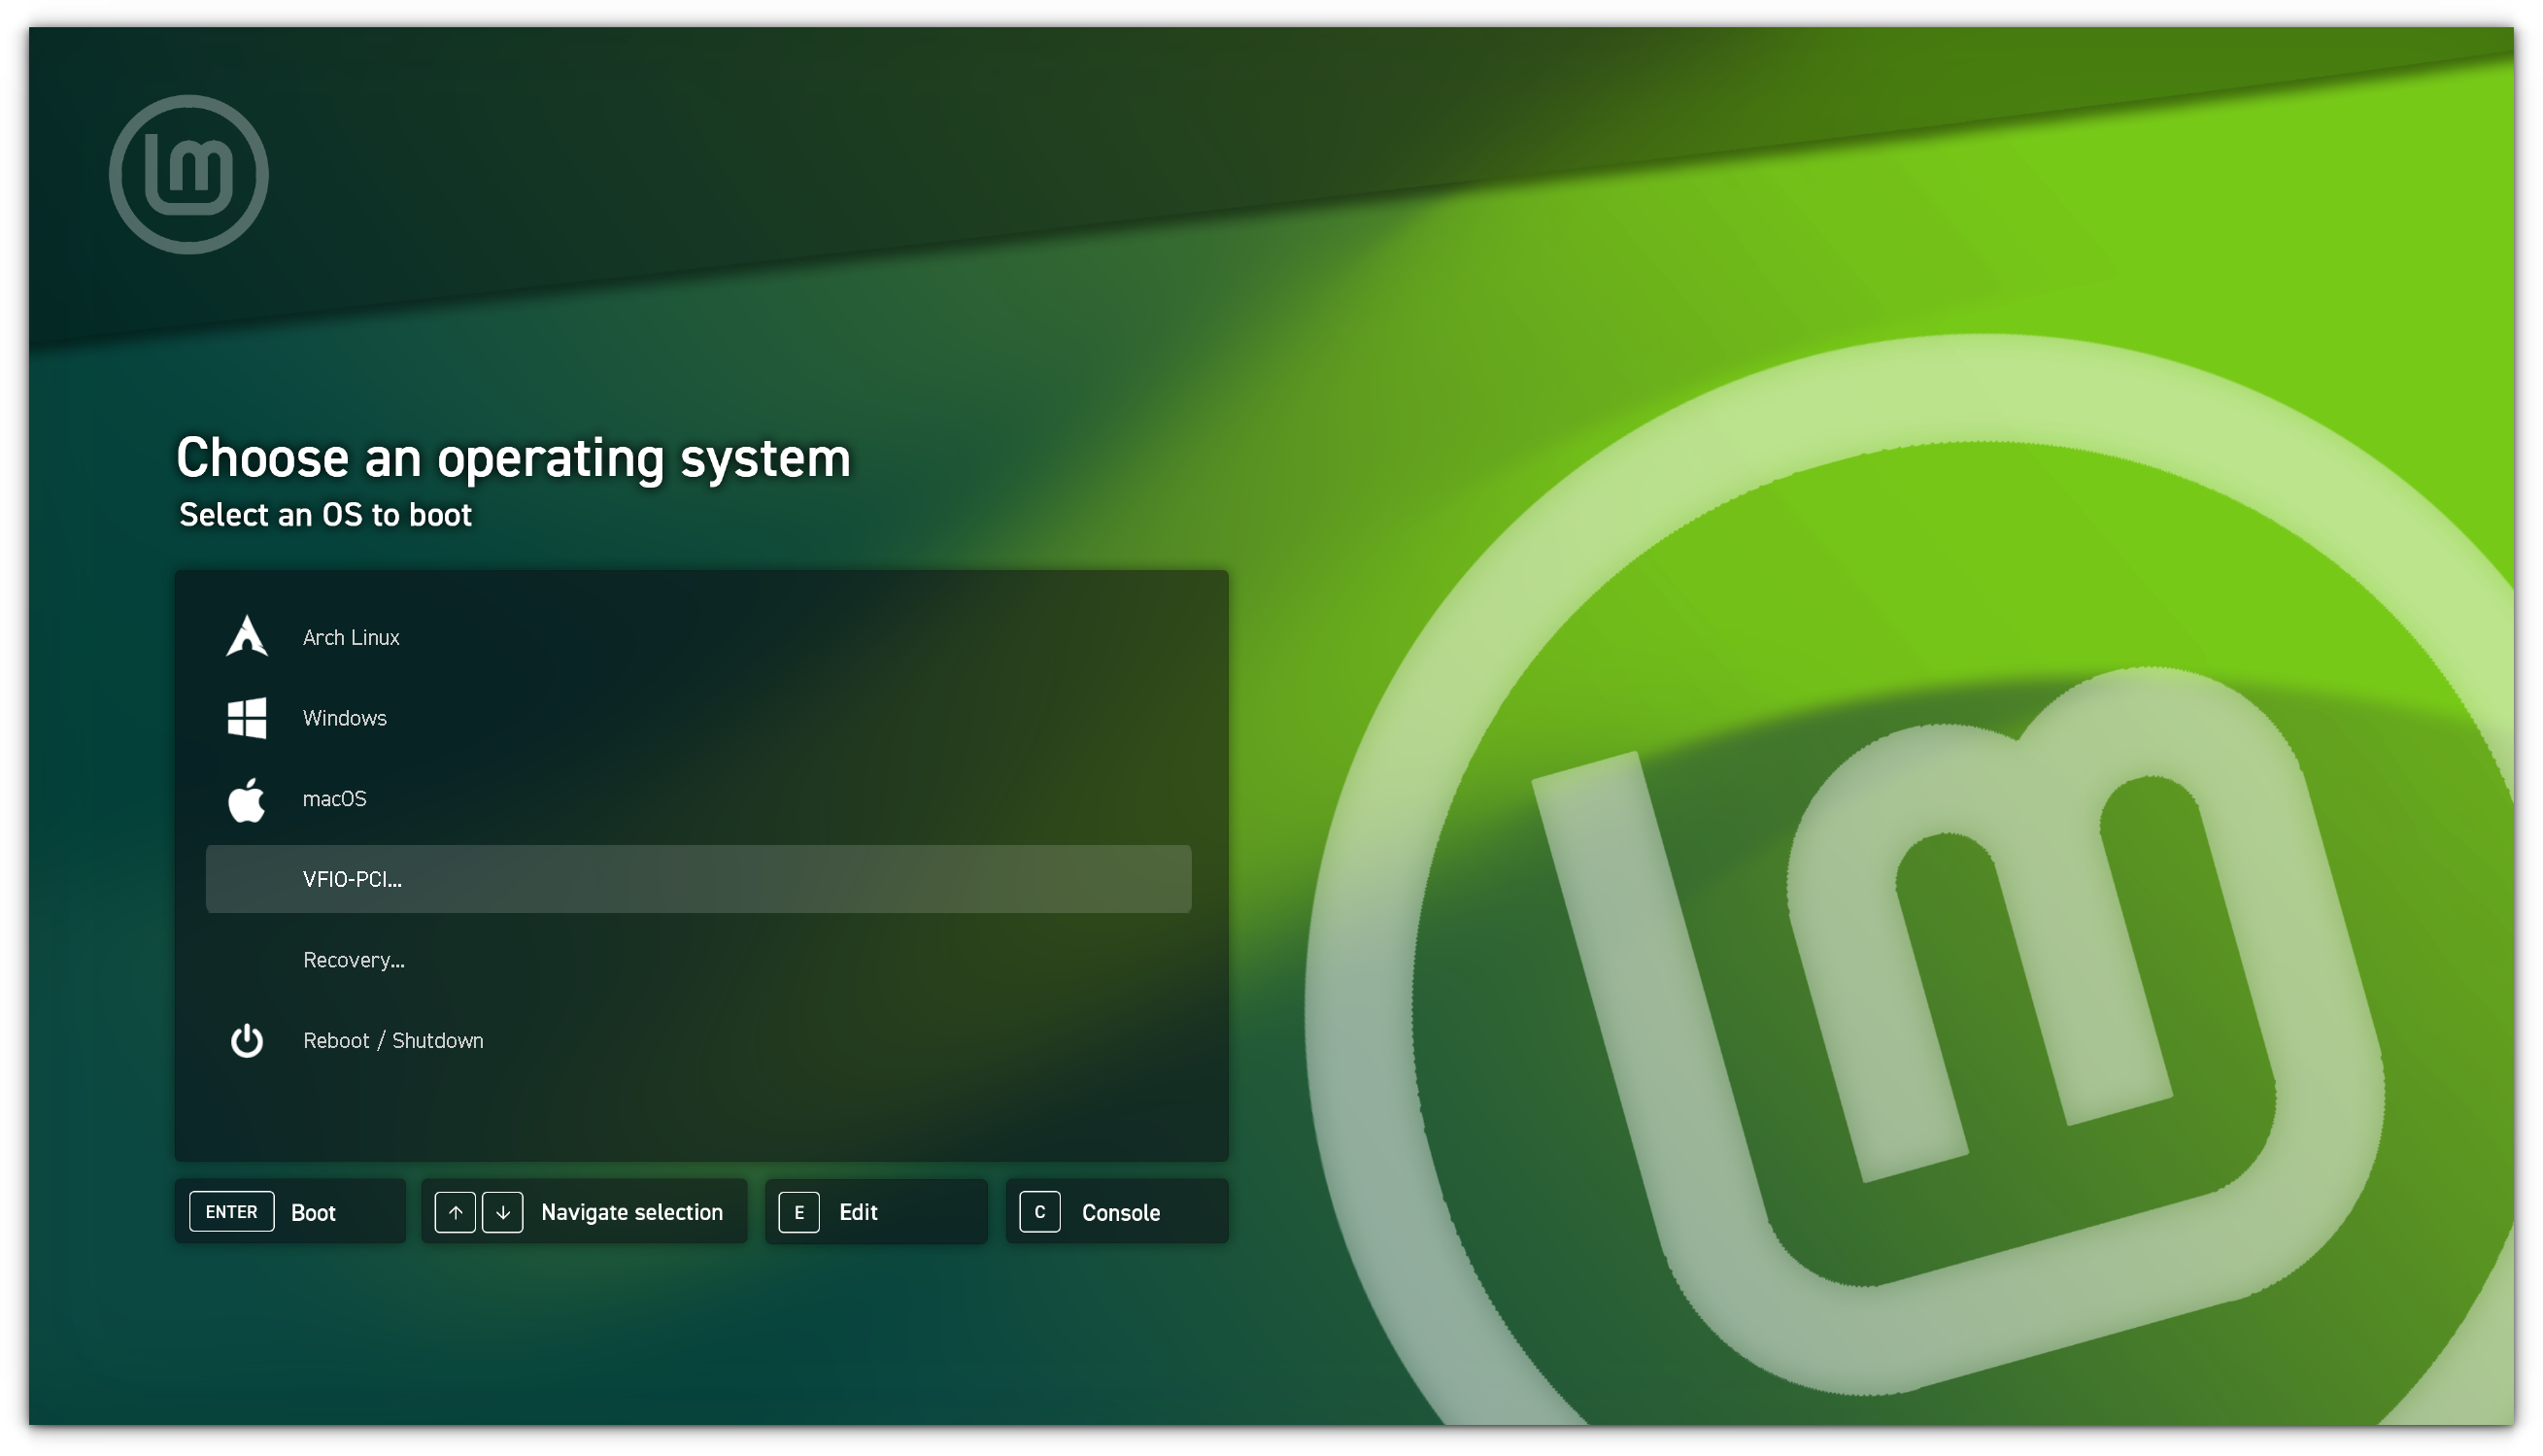The image size is (2543, 1456).
Task: Click the Linux Mint logo at top left
Action: point(188,175)
